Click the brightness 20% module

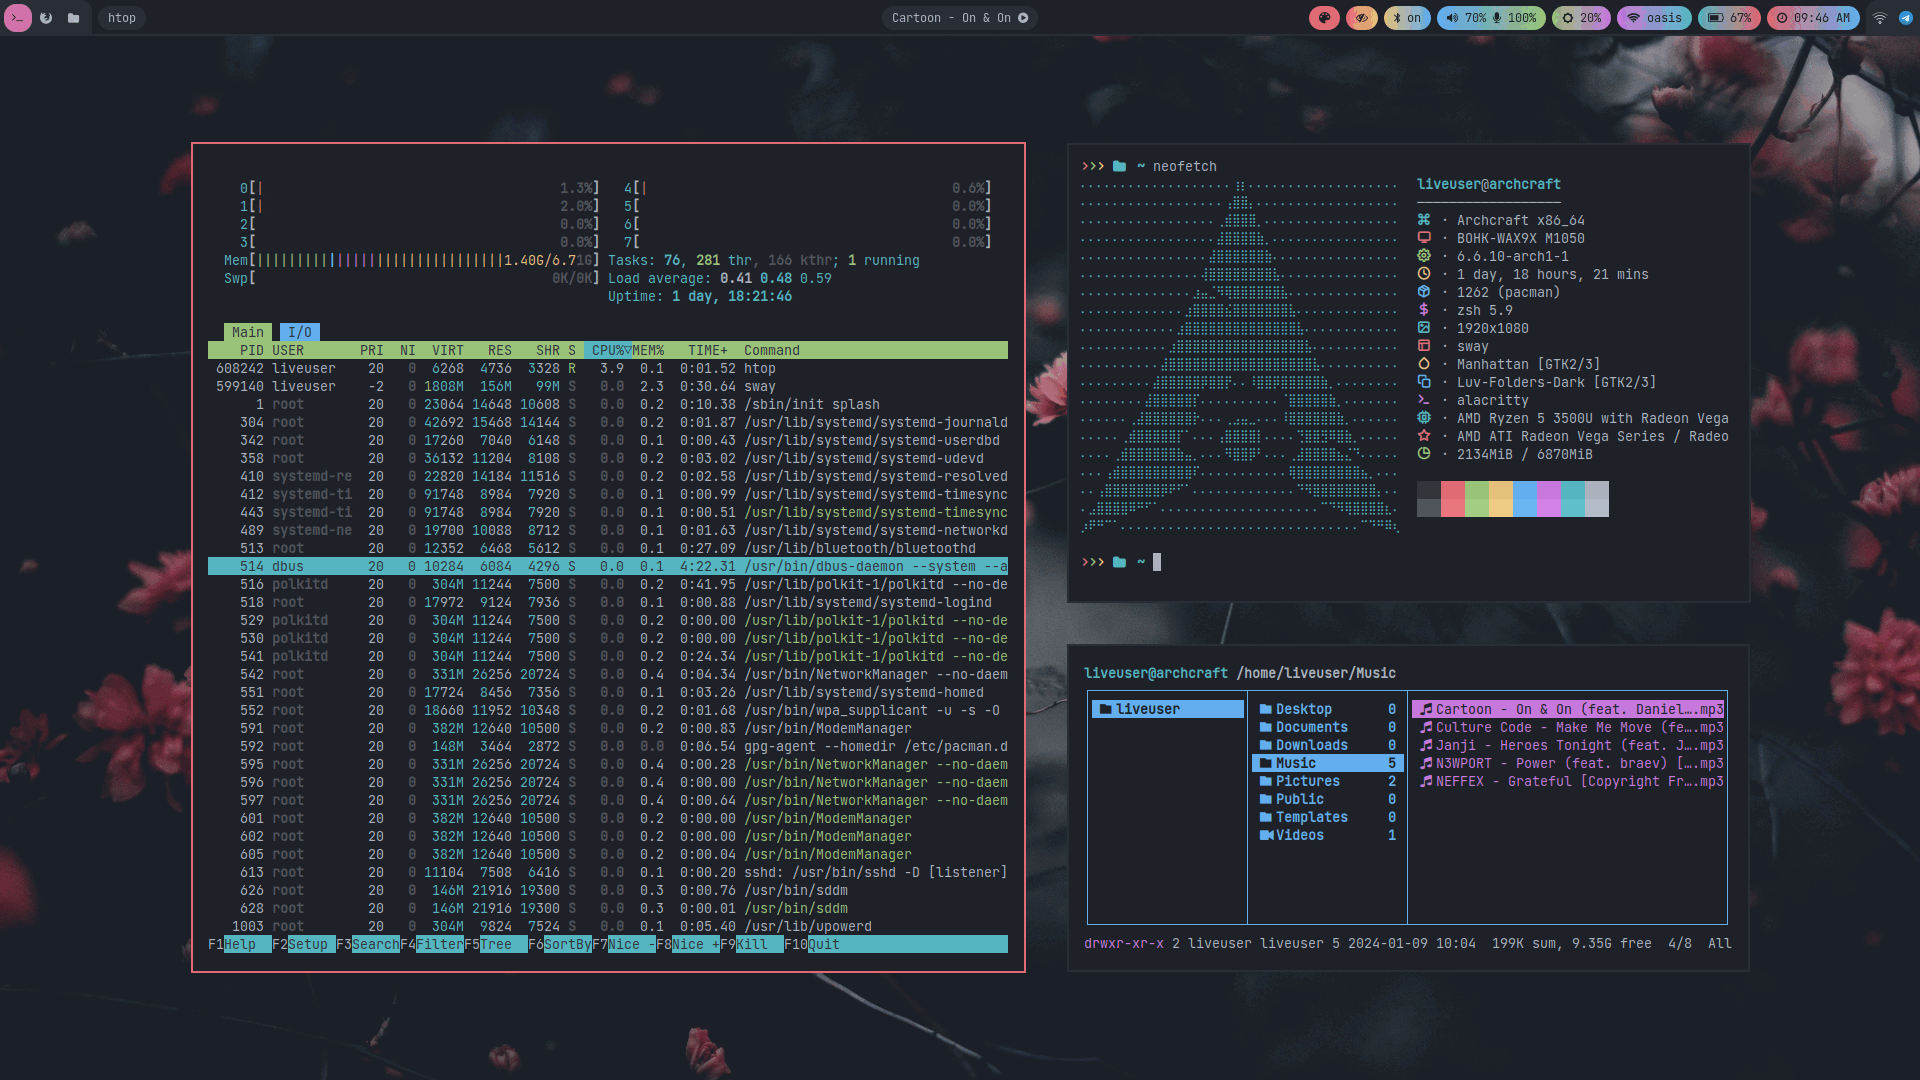pyautogui.click(x=1581, y=18)
